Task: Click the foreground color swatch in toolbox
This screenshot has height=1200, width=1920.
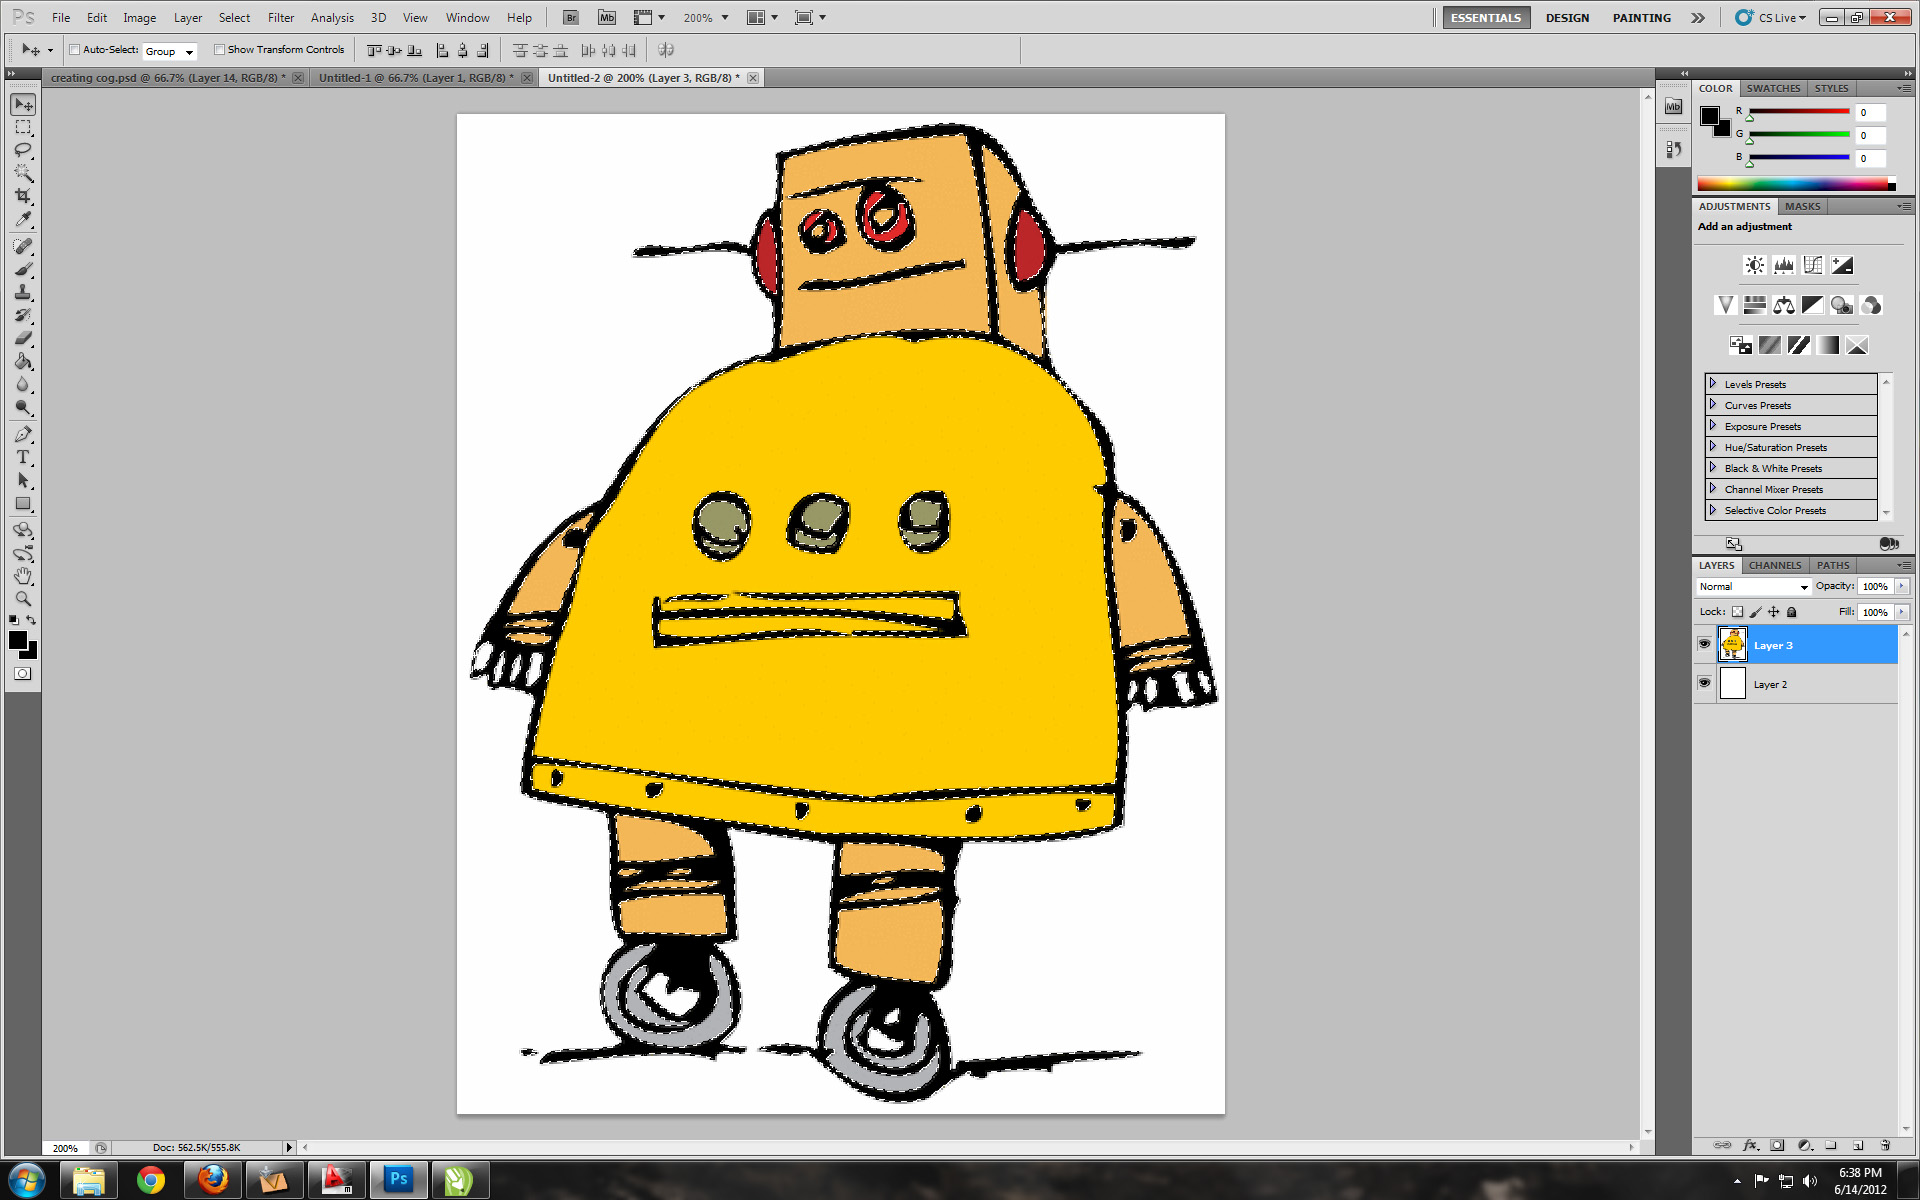Action: 18,641
